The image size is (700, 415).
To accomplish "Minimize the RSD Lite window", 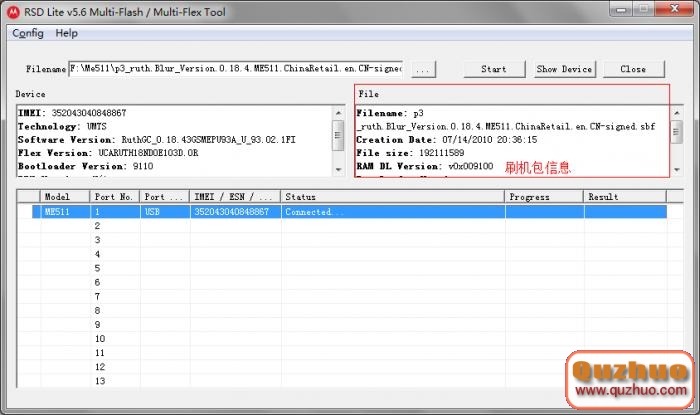I will (x=622, y=9).
